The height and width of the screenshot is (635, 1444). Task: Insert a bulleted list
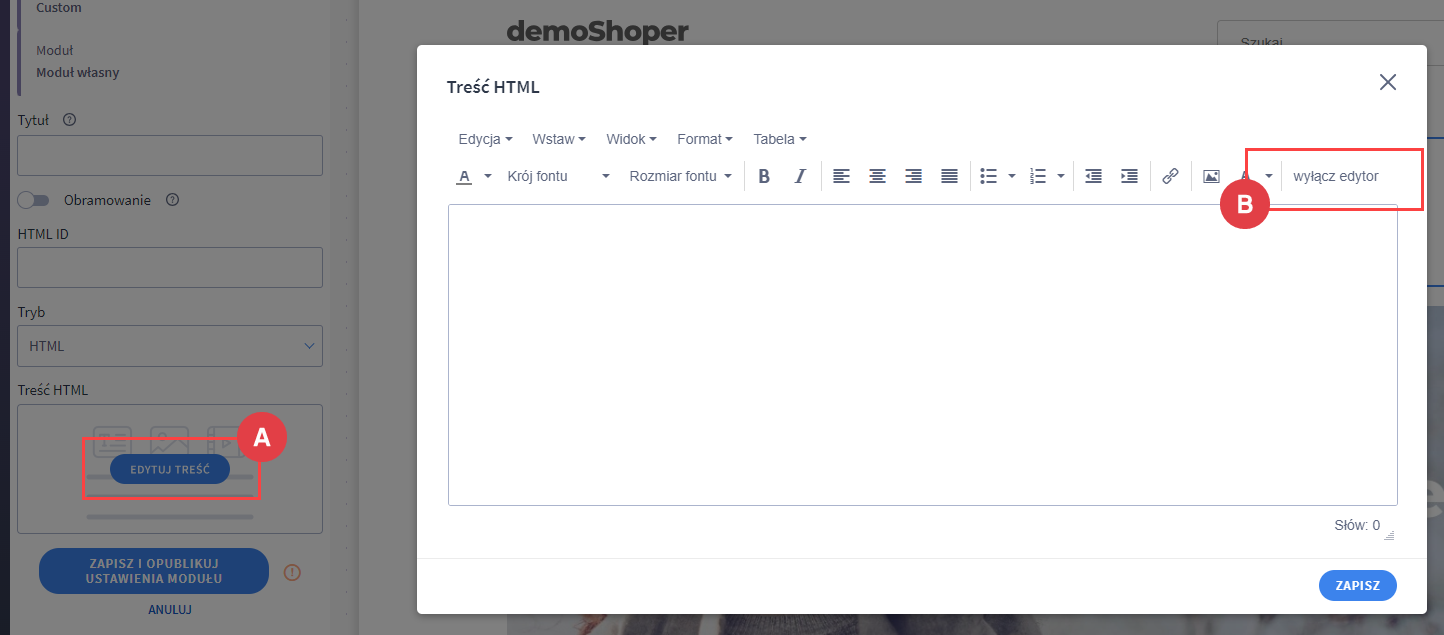pos(989,176)
